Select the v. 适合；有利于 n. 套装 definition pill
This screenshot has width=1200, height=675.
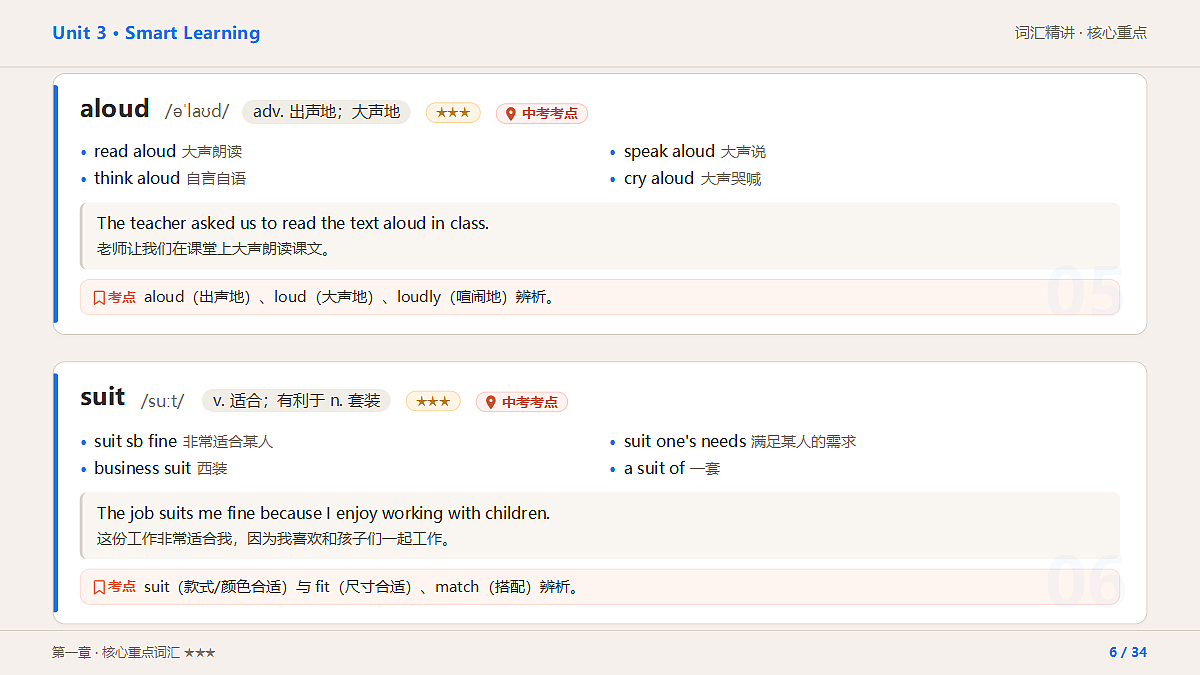coord(296,401)
